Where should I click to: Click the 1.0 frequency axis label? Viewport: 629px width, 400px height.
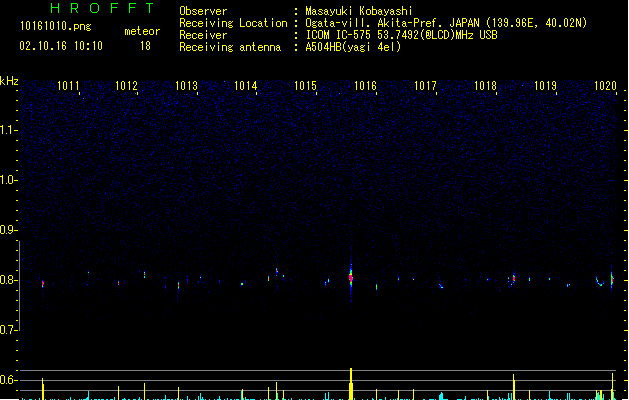pos(8,180)
